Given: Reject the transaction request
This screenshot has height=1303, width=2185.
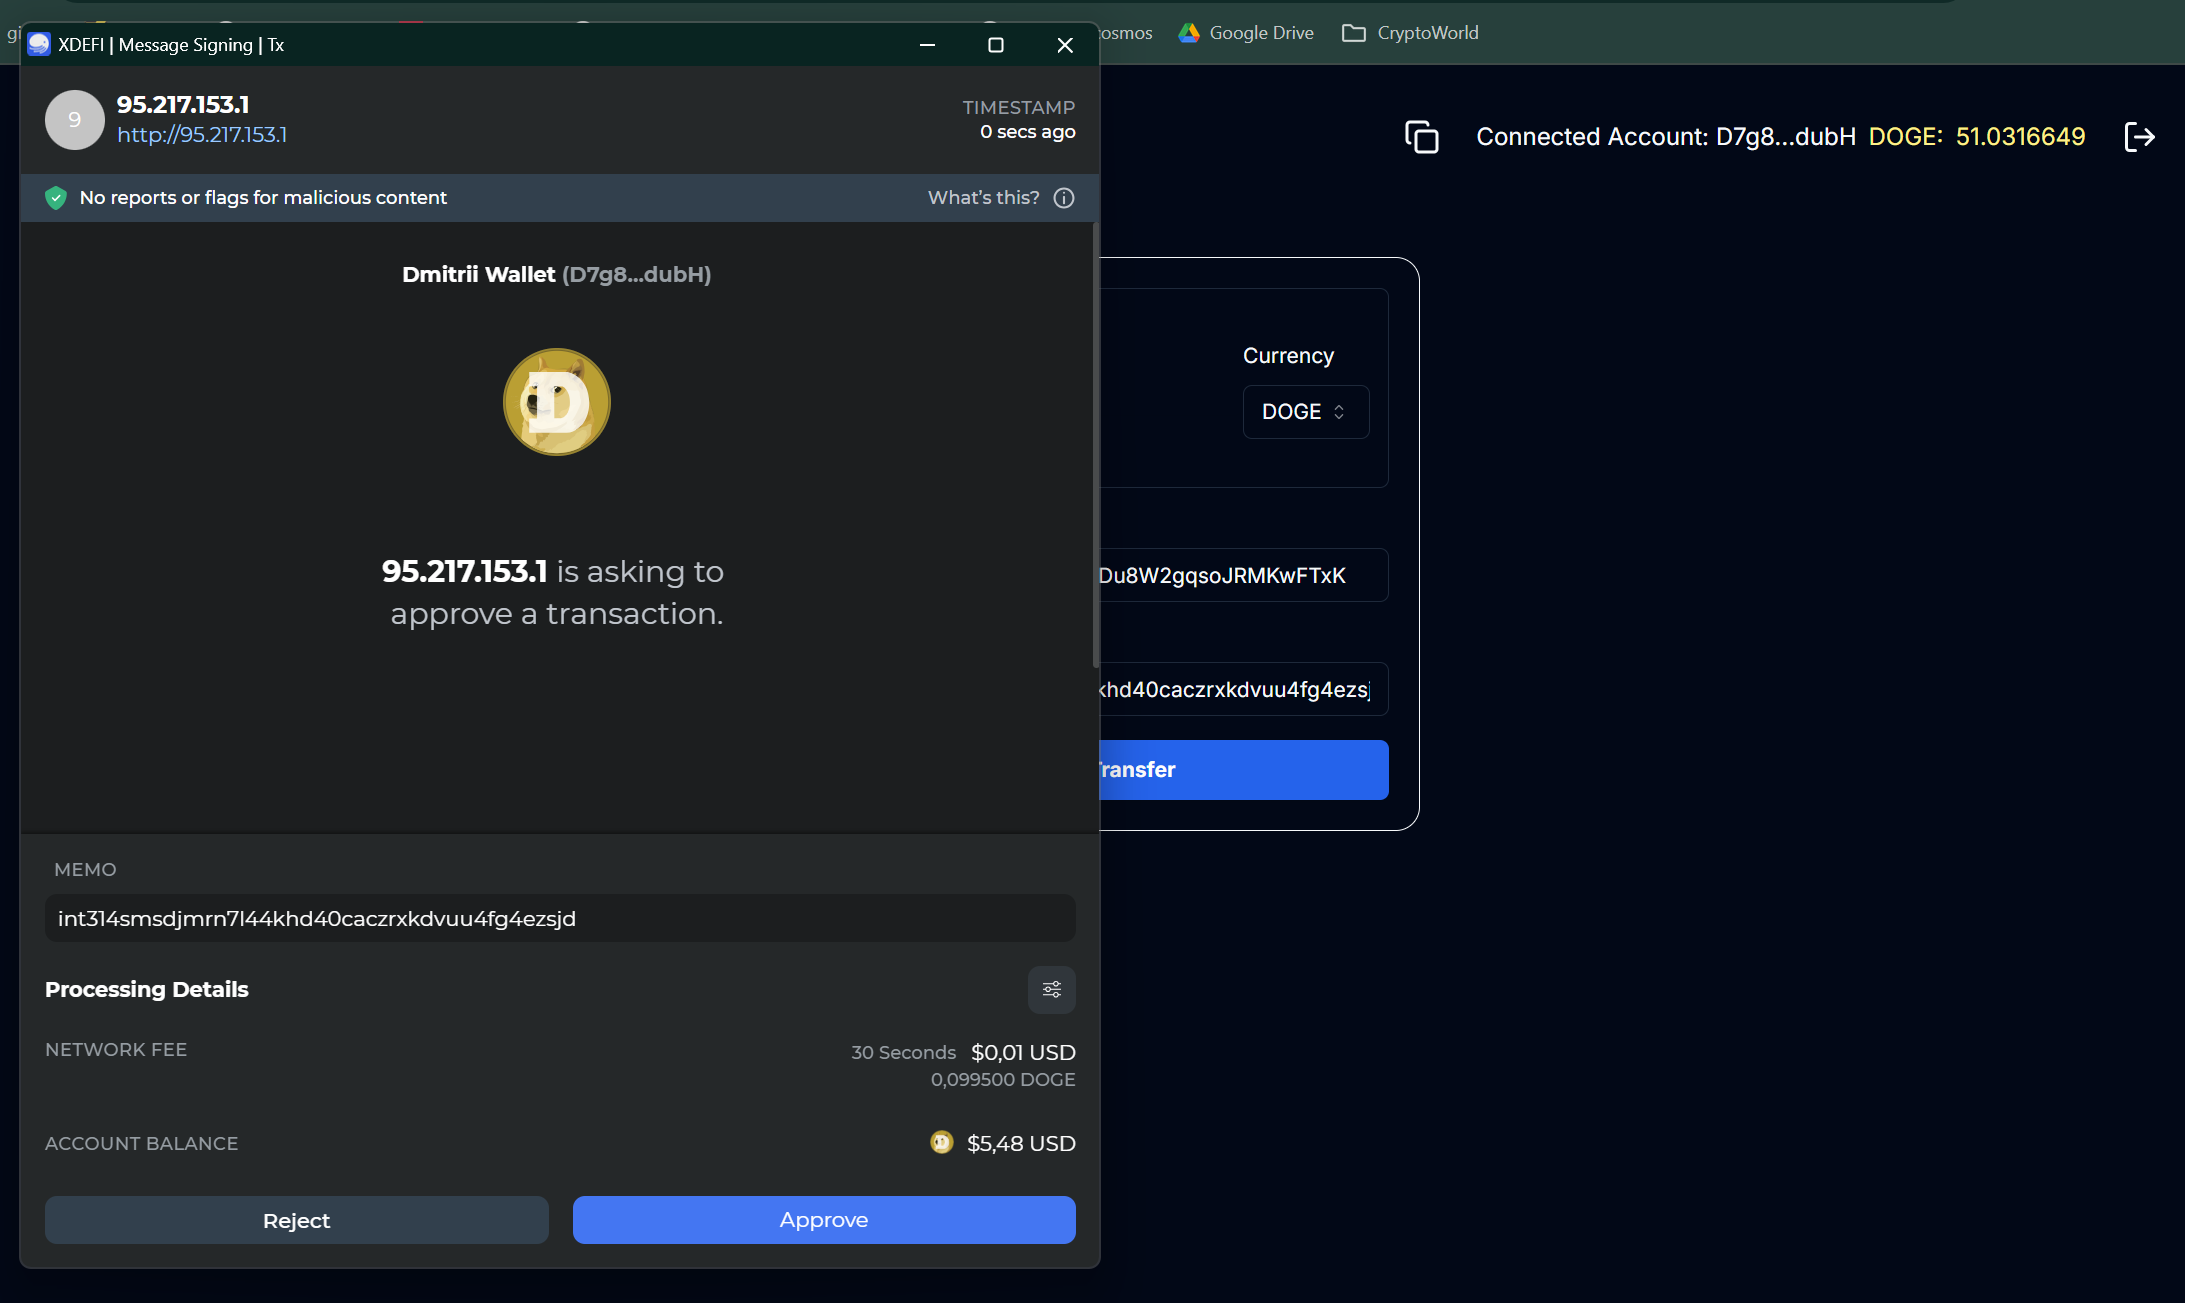Looking at the screenshot, I should coord(296,1220).
